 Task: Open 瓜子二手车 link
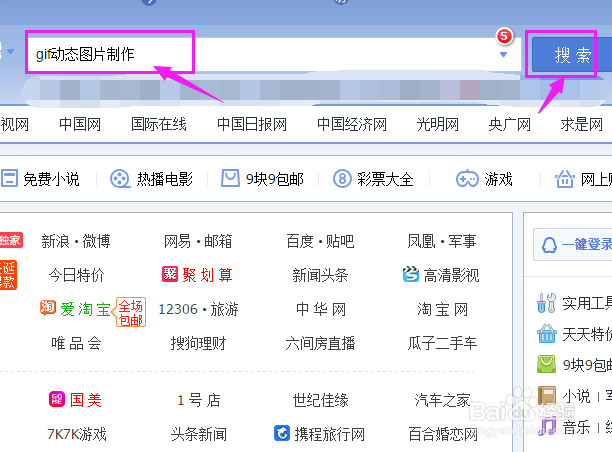pyautogui.click(x=442, y=343)
